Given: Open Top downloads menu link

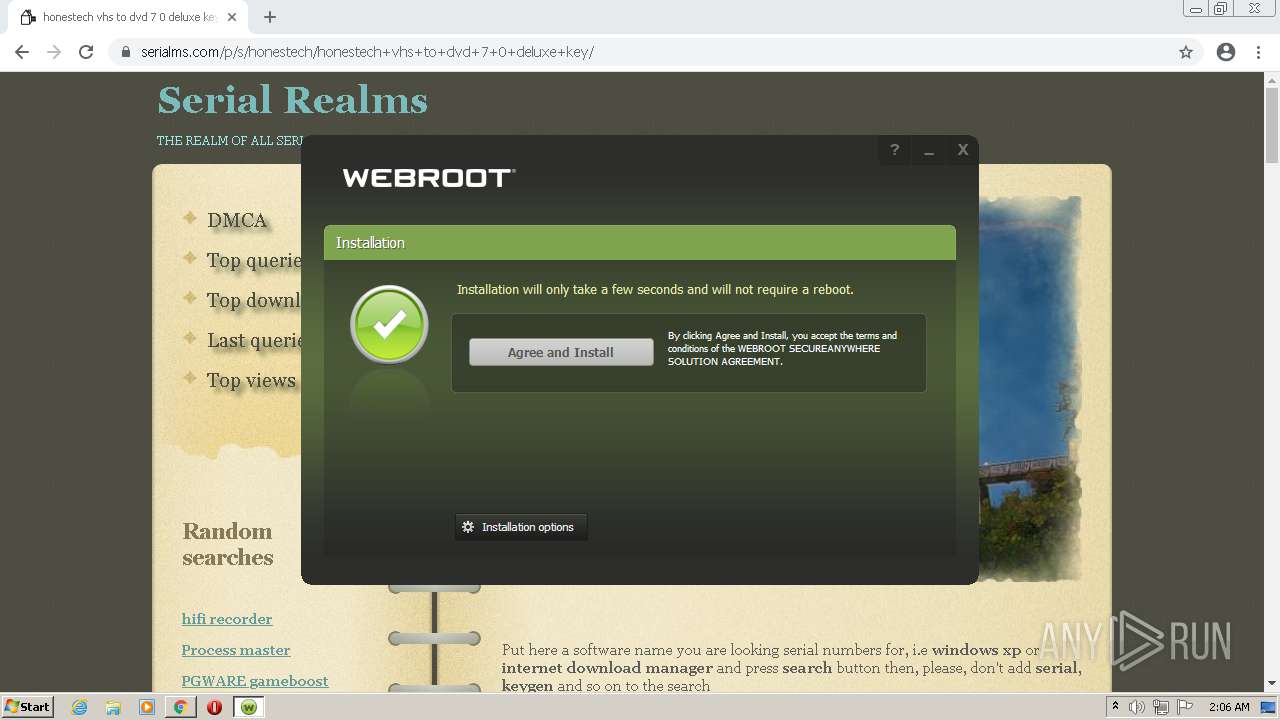Looking at the screenshot, I should 254,300.
